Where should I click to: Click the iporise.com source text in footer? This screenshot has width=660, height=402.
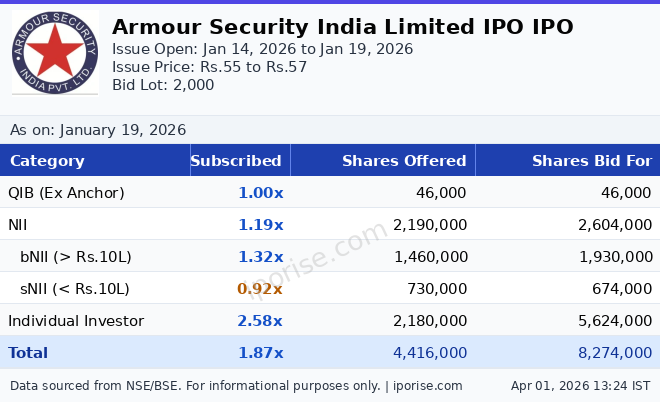click(x=426, y=386)
